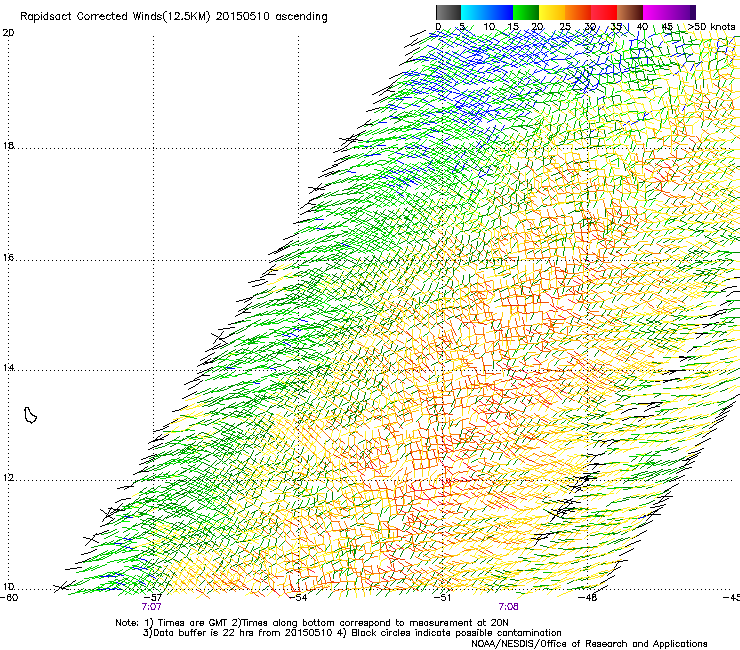Select the magenta 40-45 knots legend swatch
This screenshot has height=650, width=740.
pyautogui.click(x=656, y=12)
